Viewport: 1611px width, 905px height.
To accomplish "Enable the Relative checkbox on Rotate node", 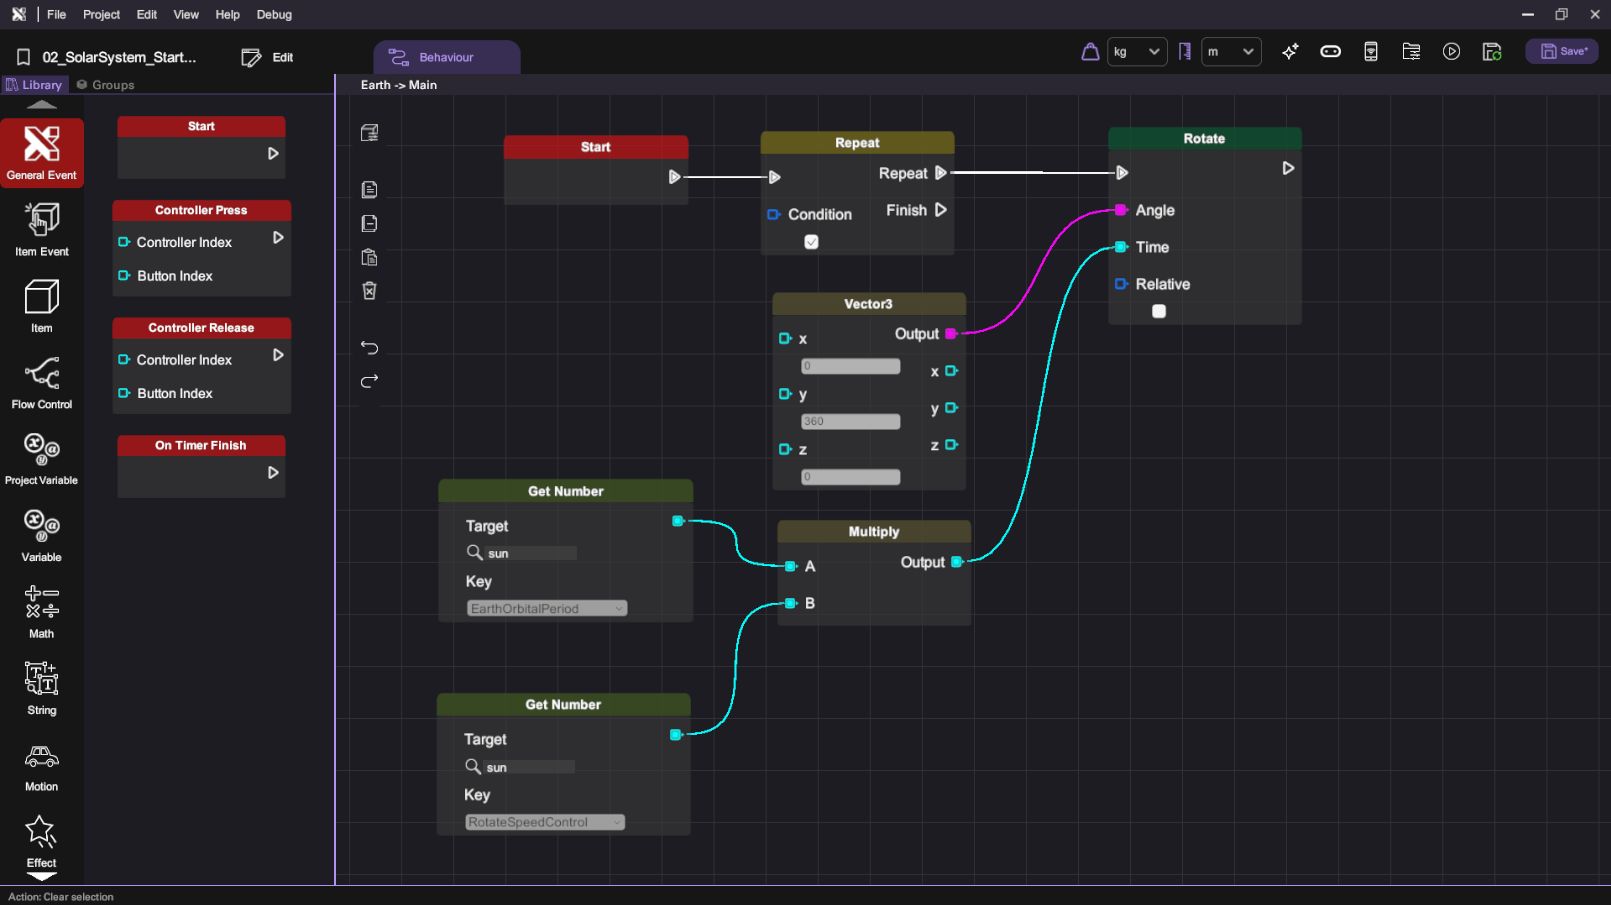I will click(1158, 311).
